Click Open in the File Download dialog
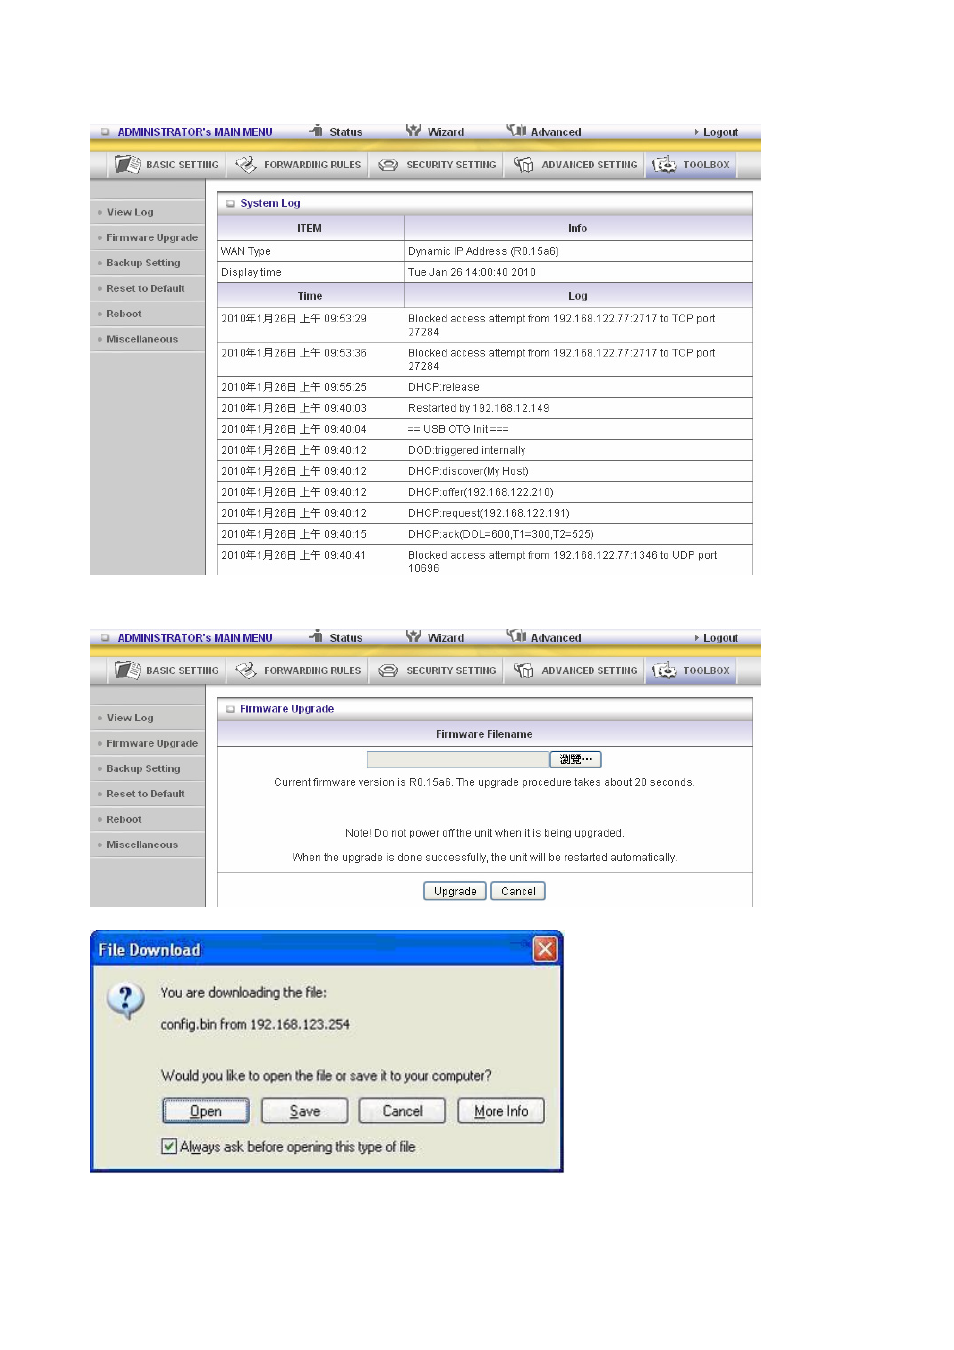Viewport: 954px width, 1350px height. (x=206, y=1111)
